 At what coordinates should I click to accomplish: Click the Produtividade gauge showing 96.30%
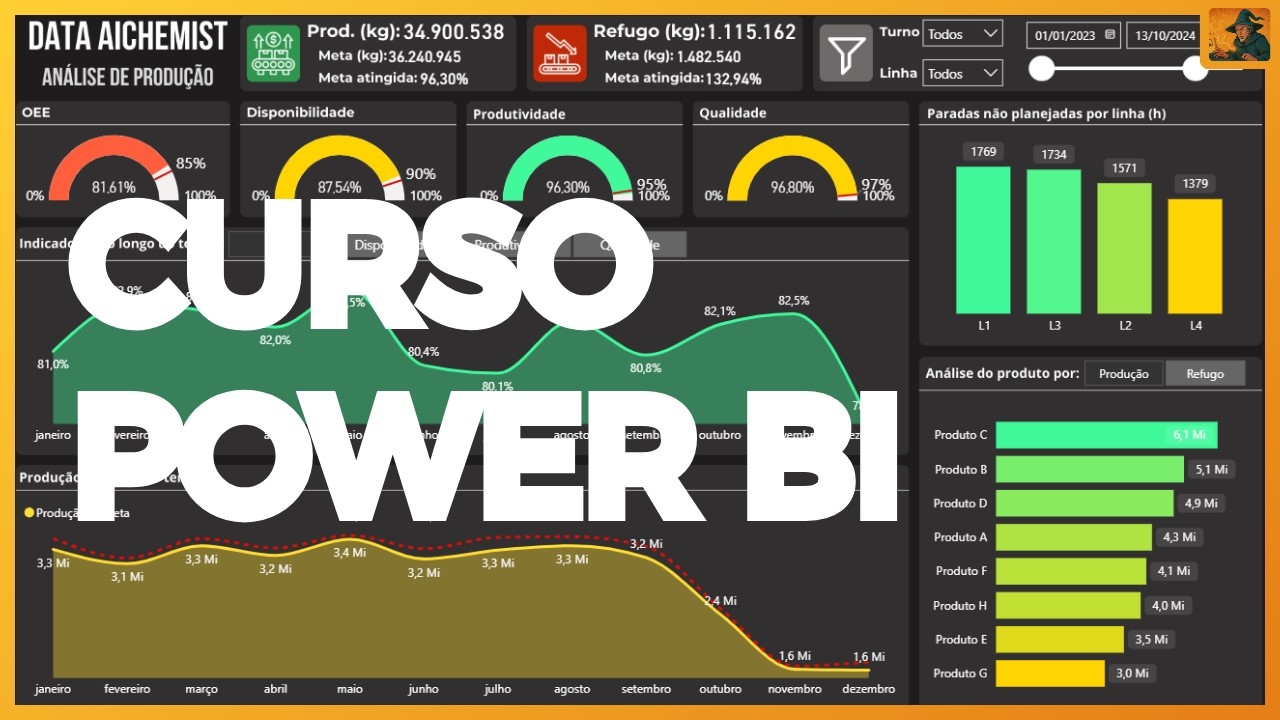click(x=567, y=168)
